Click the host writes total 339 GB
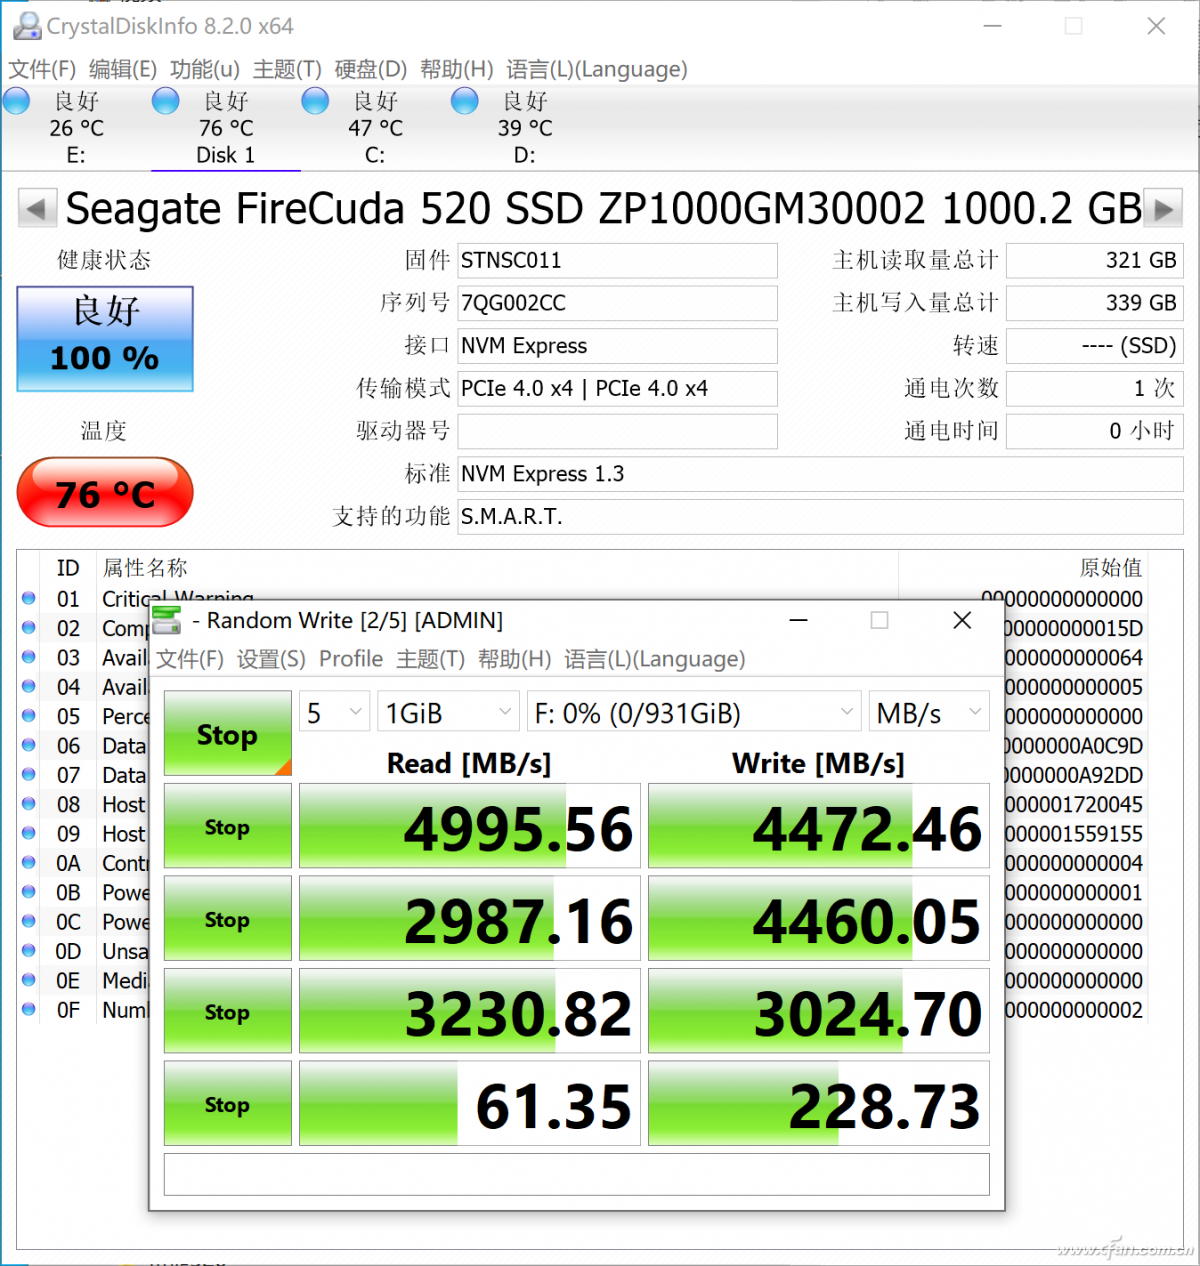This screenshot has width=1200, height=1266. pos(1095,303)
